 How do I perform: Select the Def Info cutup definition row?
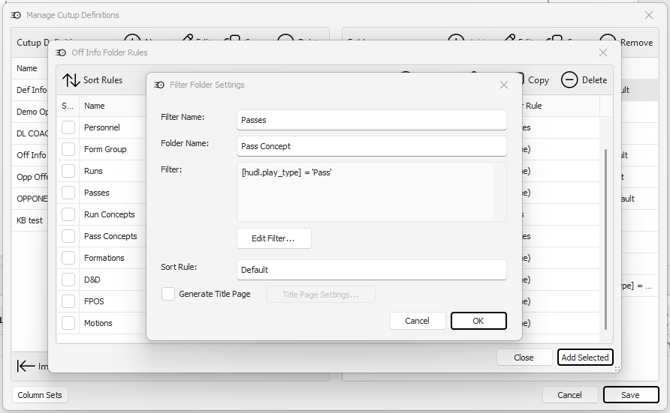[x=30, y=90]
